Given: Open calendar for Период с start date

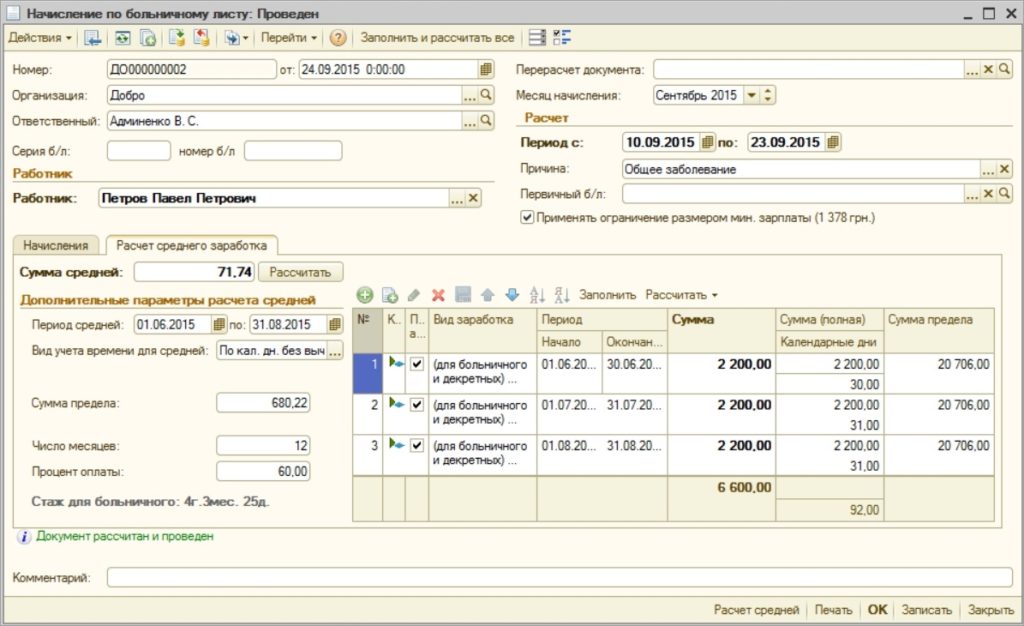Looking at the screenshot, I should (x=708, y=142).
